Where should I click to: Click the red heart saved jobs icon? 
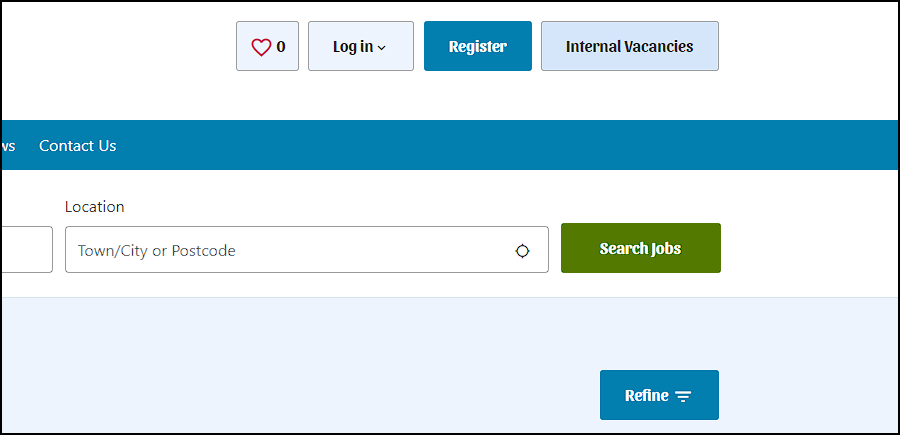[x=261, y=47]
